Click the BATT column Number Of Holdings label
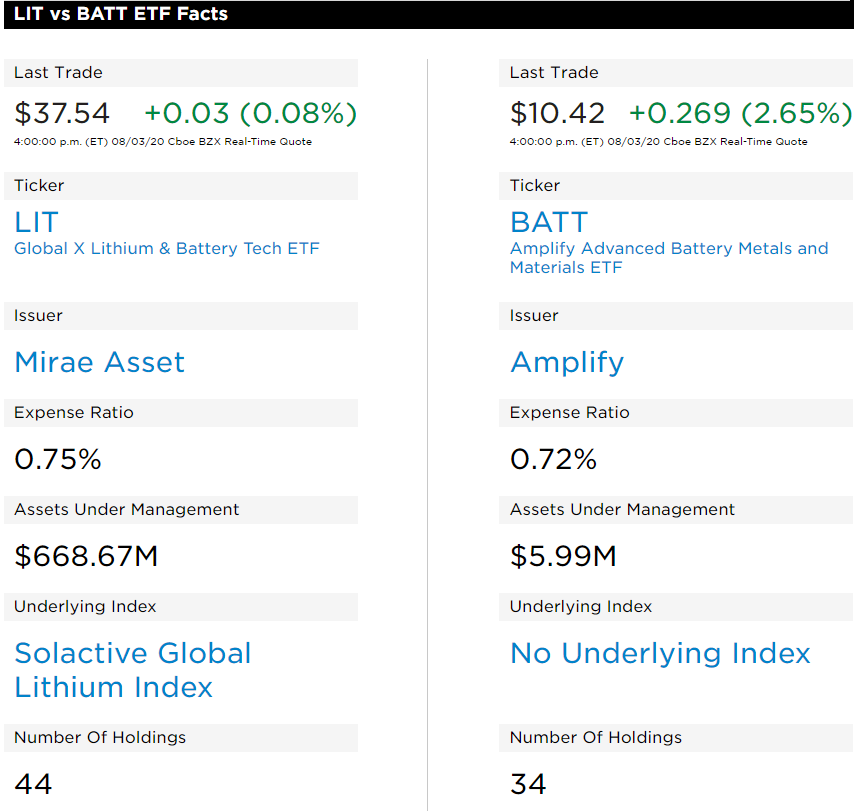This screenshot has height=811, width=868. tap(596, 737)
